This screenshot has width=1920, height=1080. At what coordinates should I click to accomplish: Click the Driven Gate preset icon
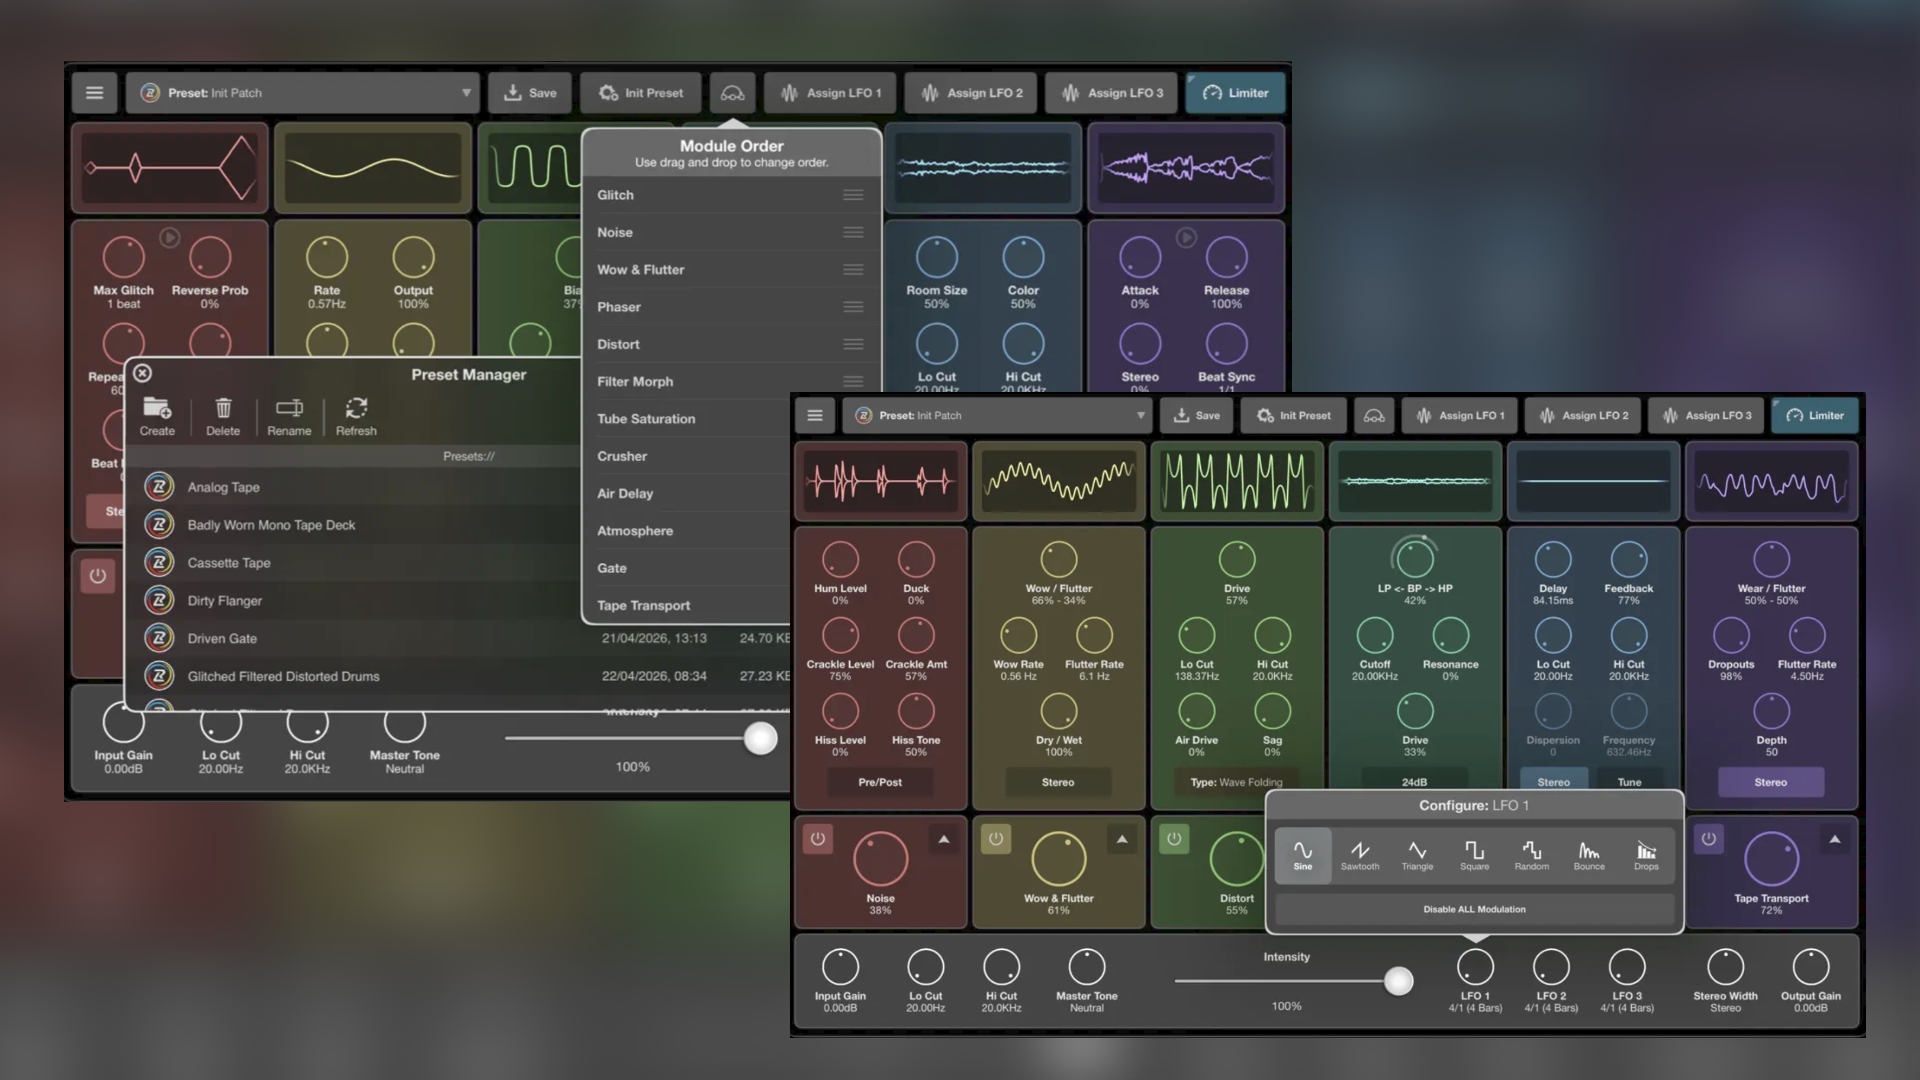tap(159, 638)
